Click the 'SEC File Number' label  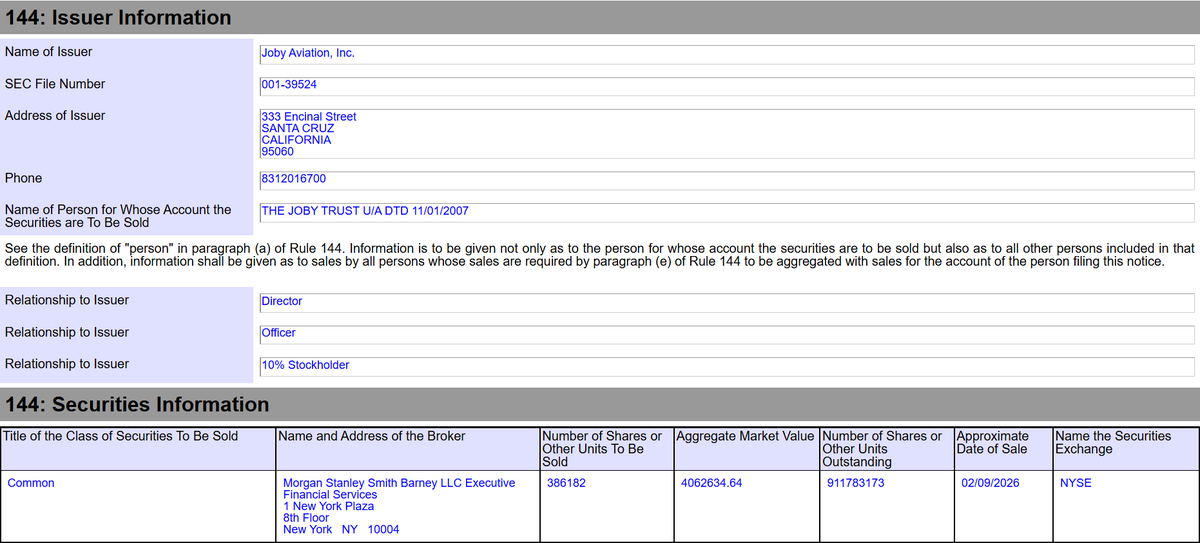click(55, 84)
